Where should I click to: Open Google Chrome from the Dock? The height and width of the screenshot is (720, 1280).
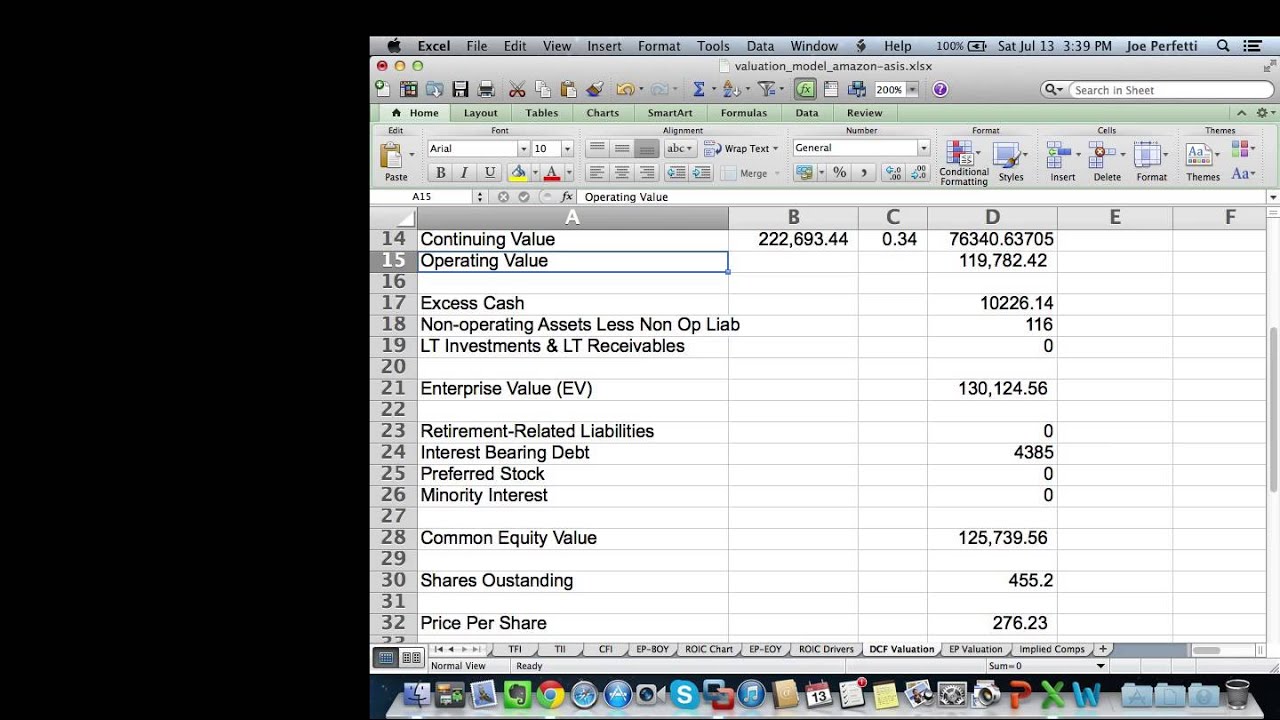tap(551, 693)
